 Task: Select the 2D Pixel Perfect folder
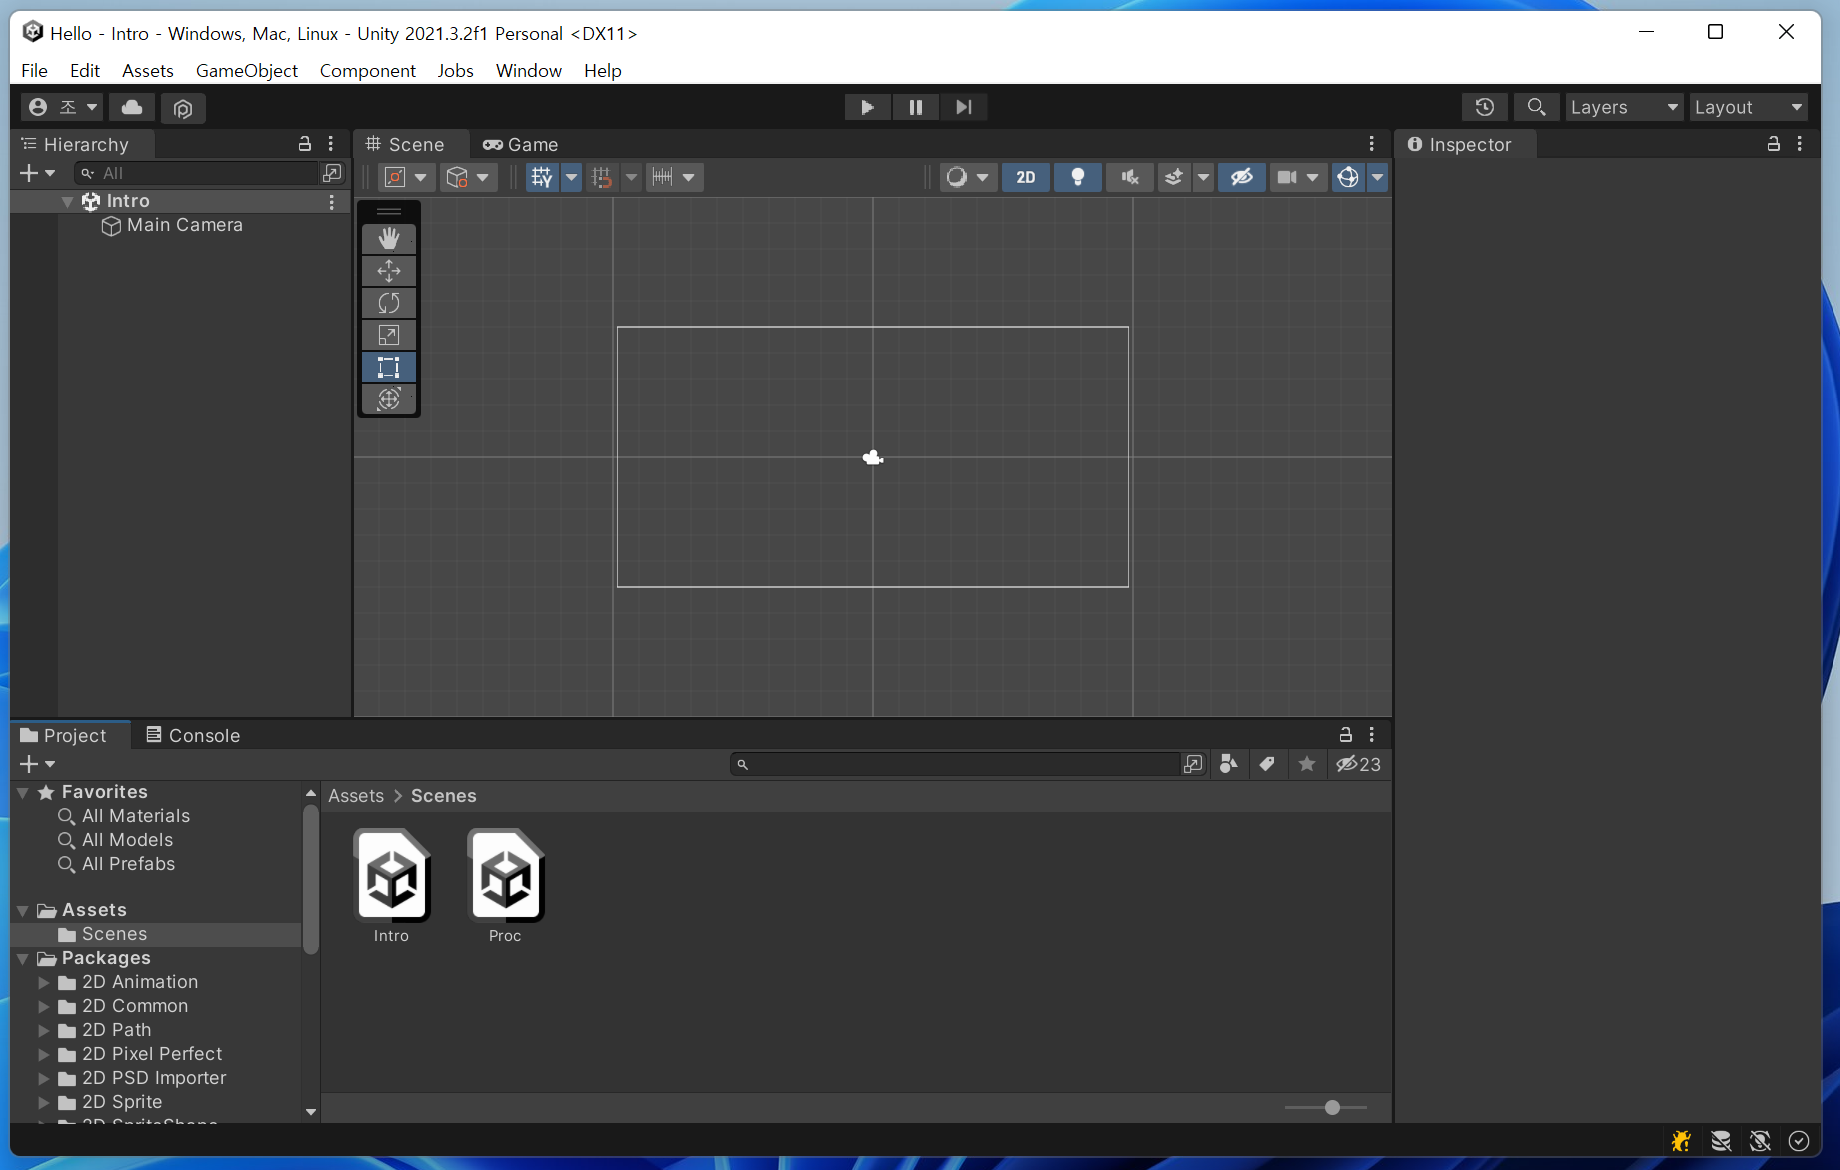[x=152, y=1054]
